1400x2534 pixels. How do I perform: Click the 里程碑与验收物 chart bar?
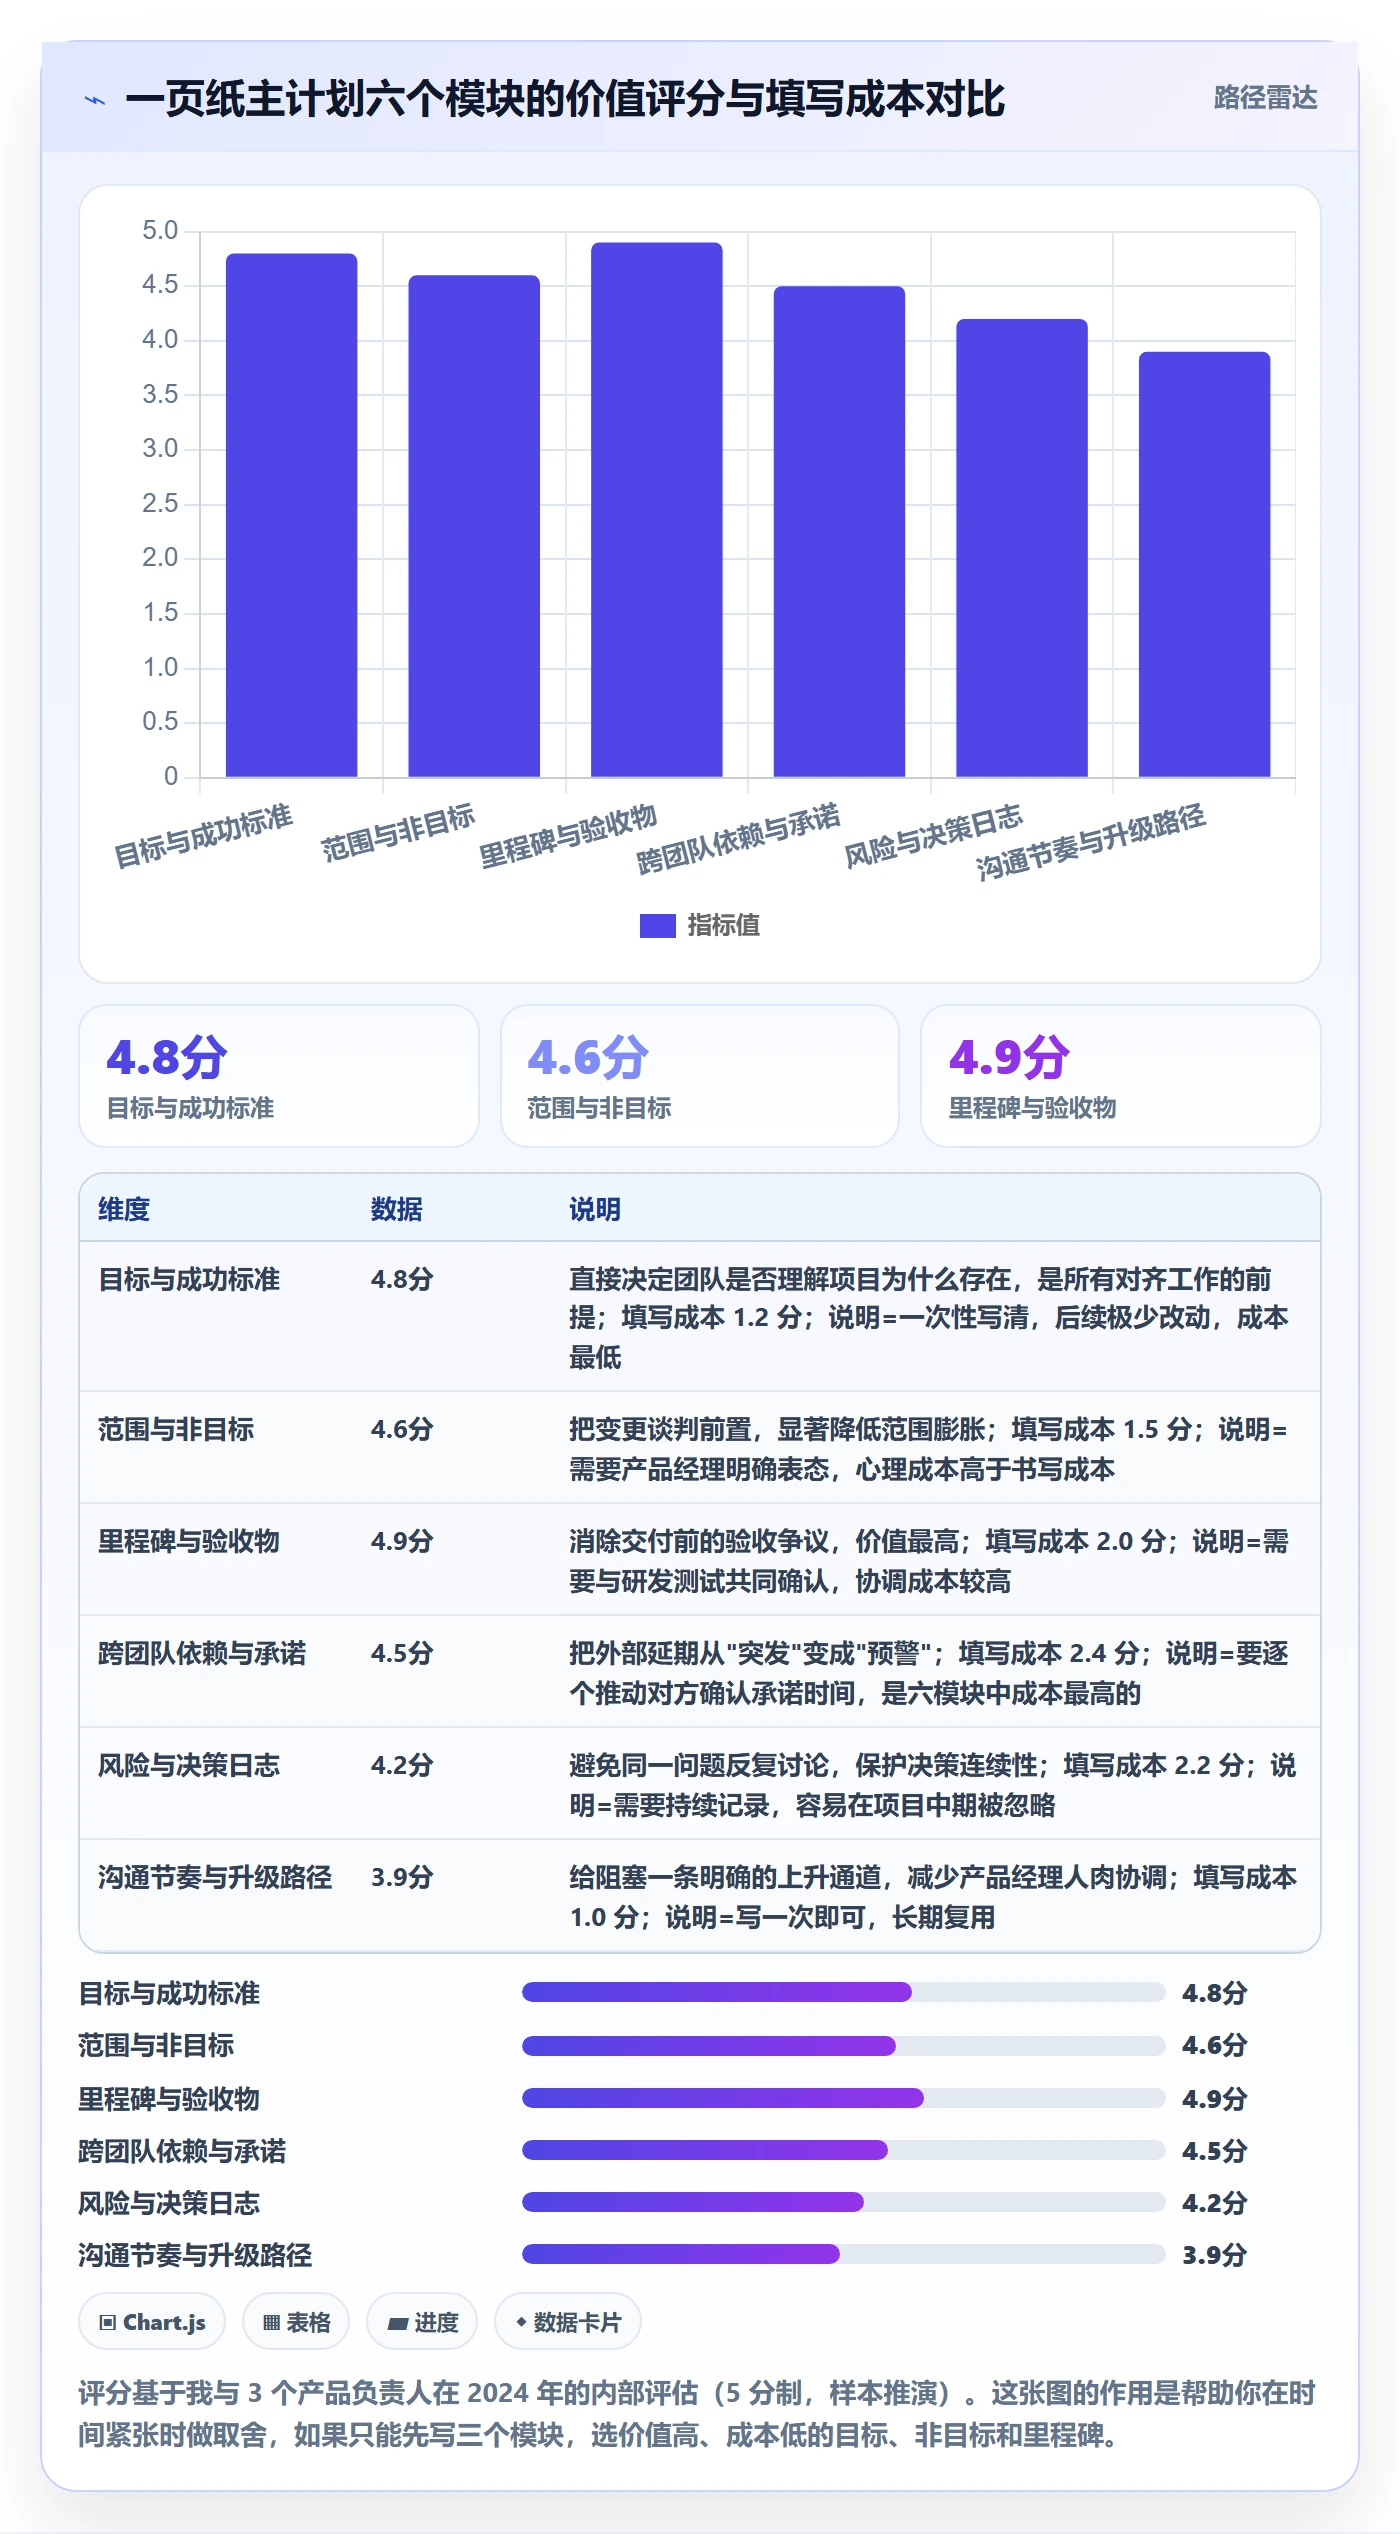click(657, 510)
